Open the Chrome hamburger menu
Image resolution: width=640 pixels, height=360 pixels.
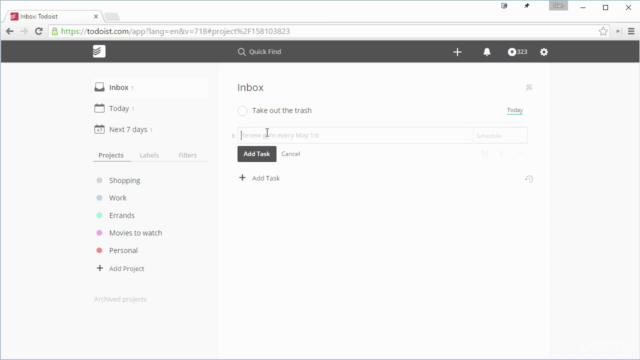[x=631, y=31]
